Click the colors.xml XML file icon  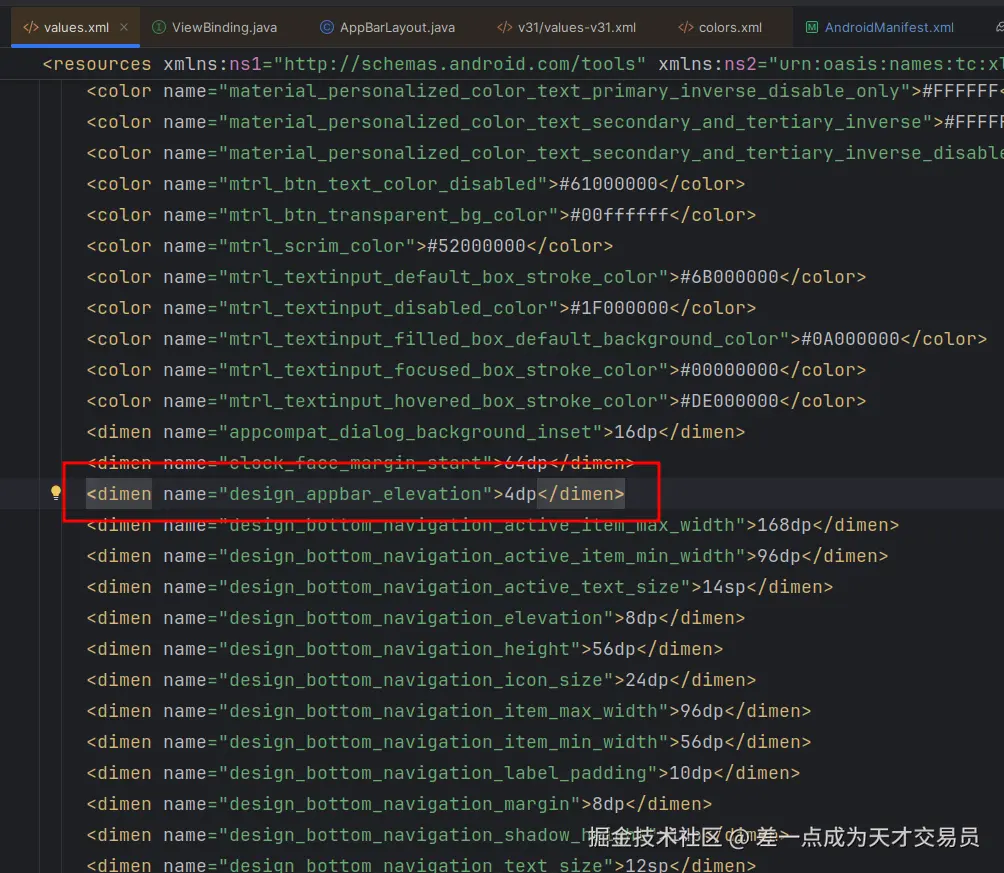pos(686,28)
